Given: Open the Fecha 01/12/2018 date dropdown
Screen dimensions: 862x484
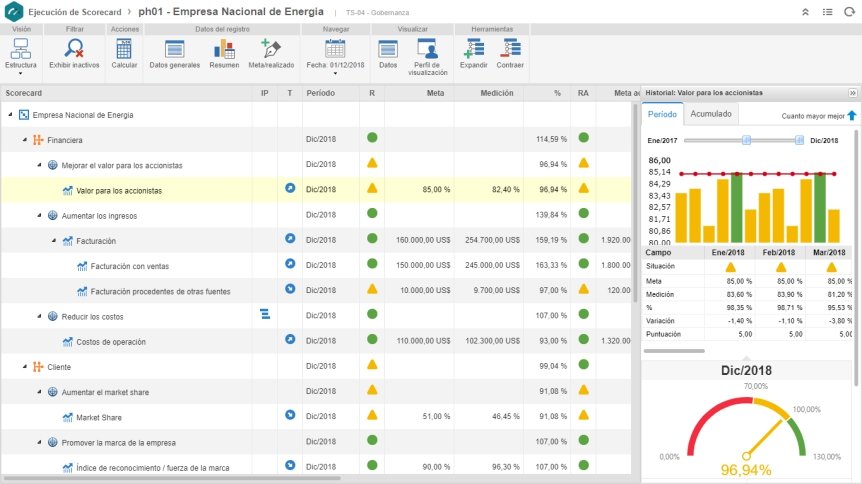Looking at the screenshot, I should tap(335, 57).
